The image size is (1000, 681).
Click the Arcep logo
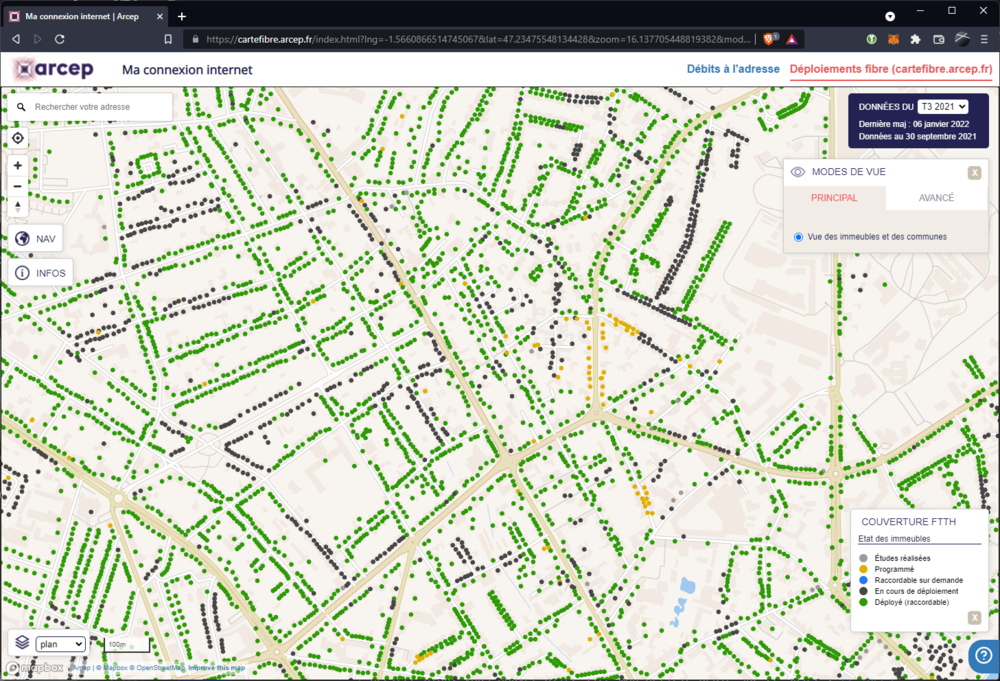[54, 69]
